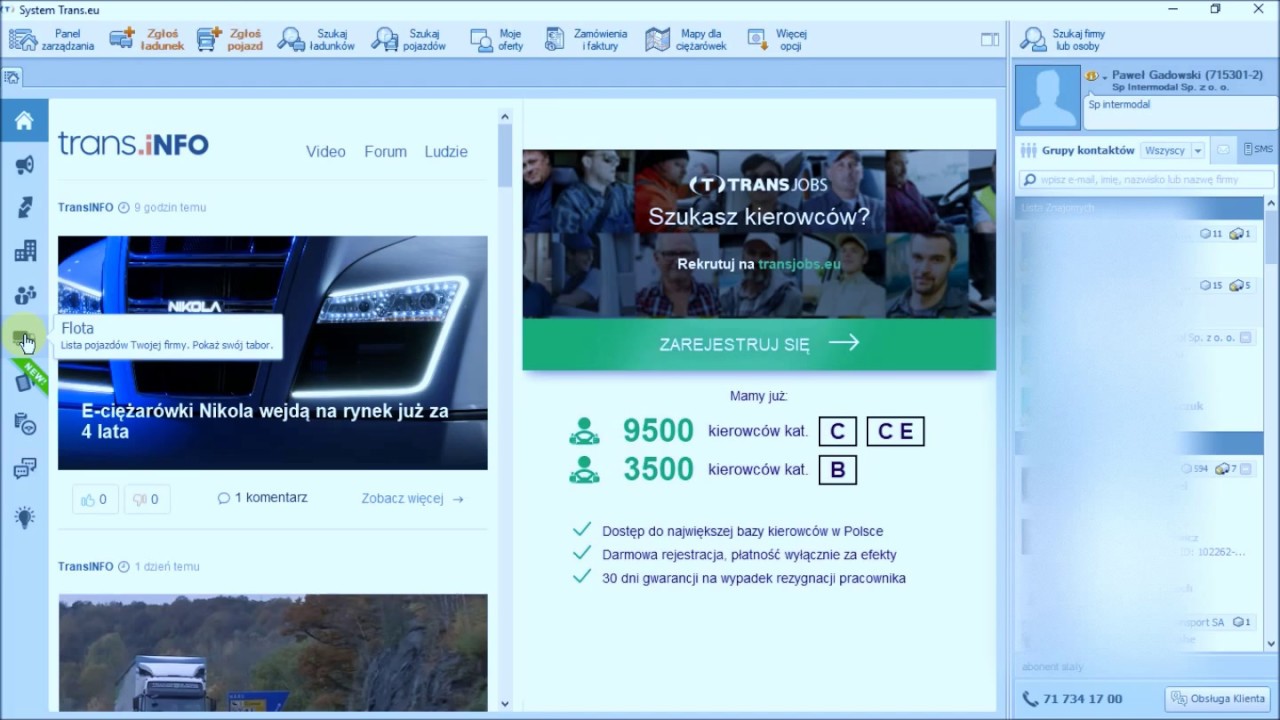Click feed scrollbar down arrow
This screenshot has height=720, width=1280.
pos(505,704)
